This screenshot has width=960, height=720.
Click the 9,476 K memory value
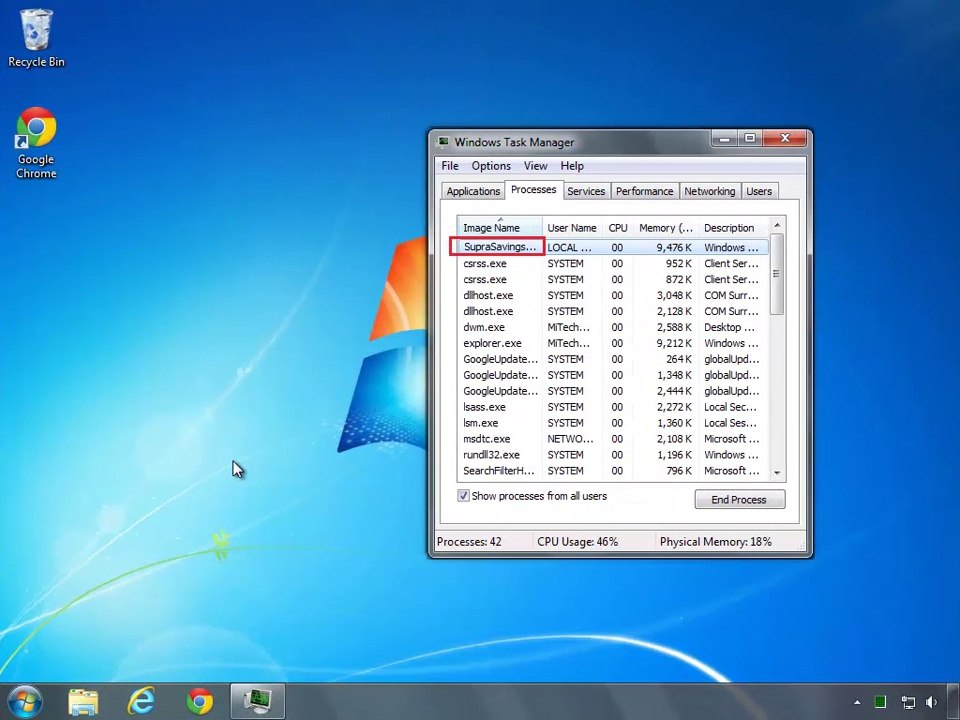pyautogui.click(x=673, y=247)
